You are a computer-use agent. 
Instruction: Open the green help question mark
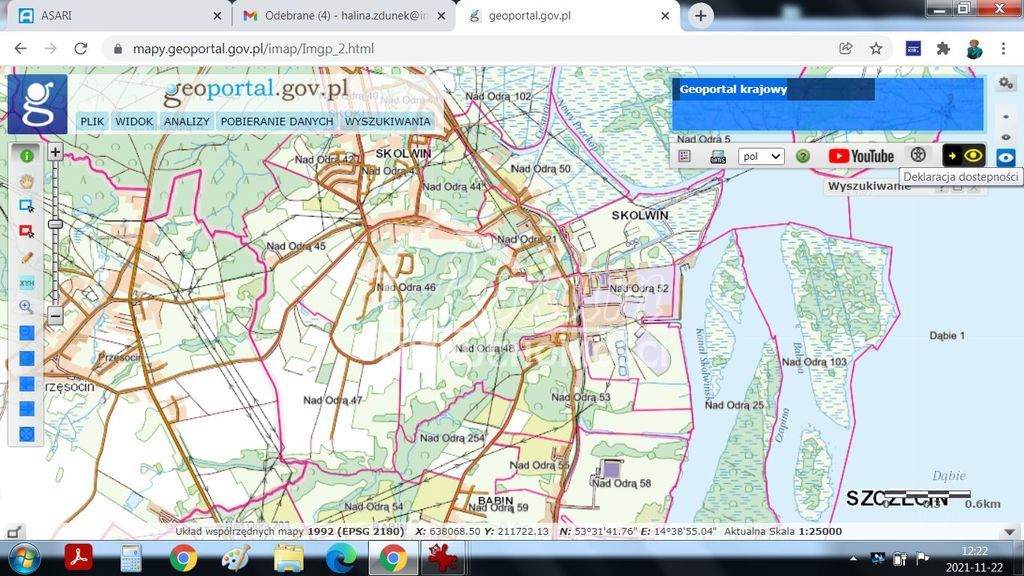tap(802, 156)
